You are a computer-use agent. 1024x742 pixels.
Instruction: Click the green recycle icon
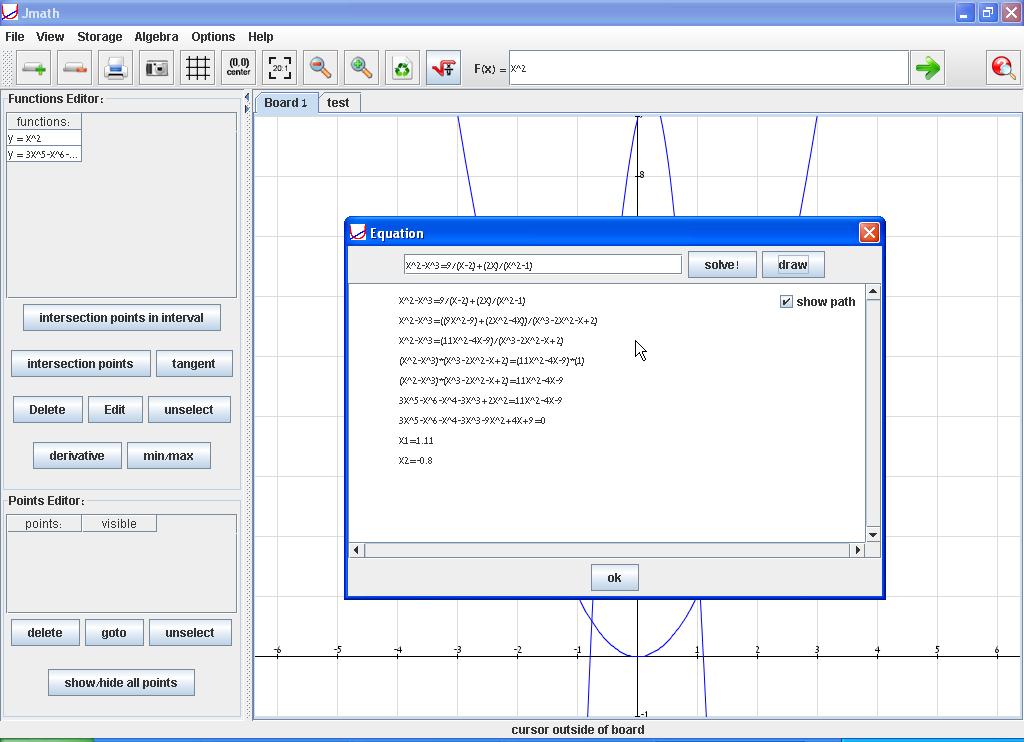(x=402, y=68)
